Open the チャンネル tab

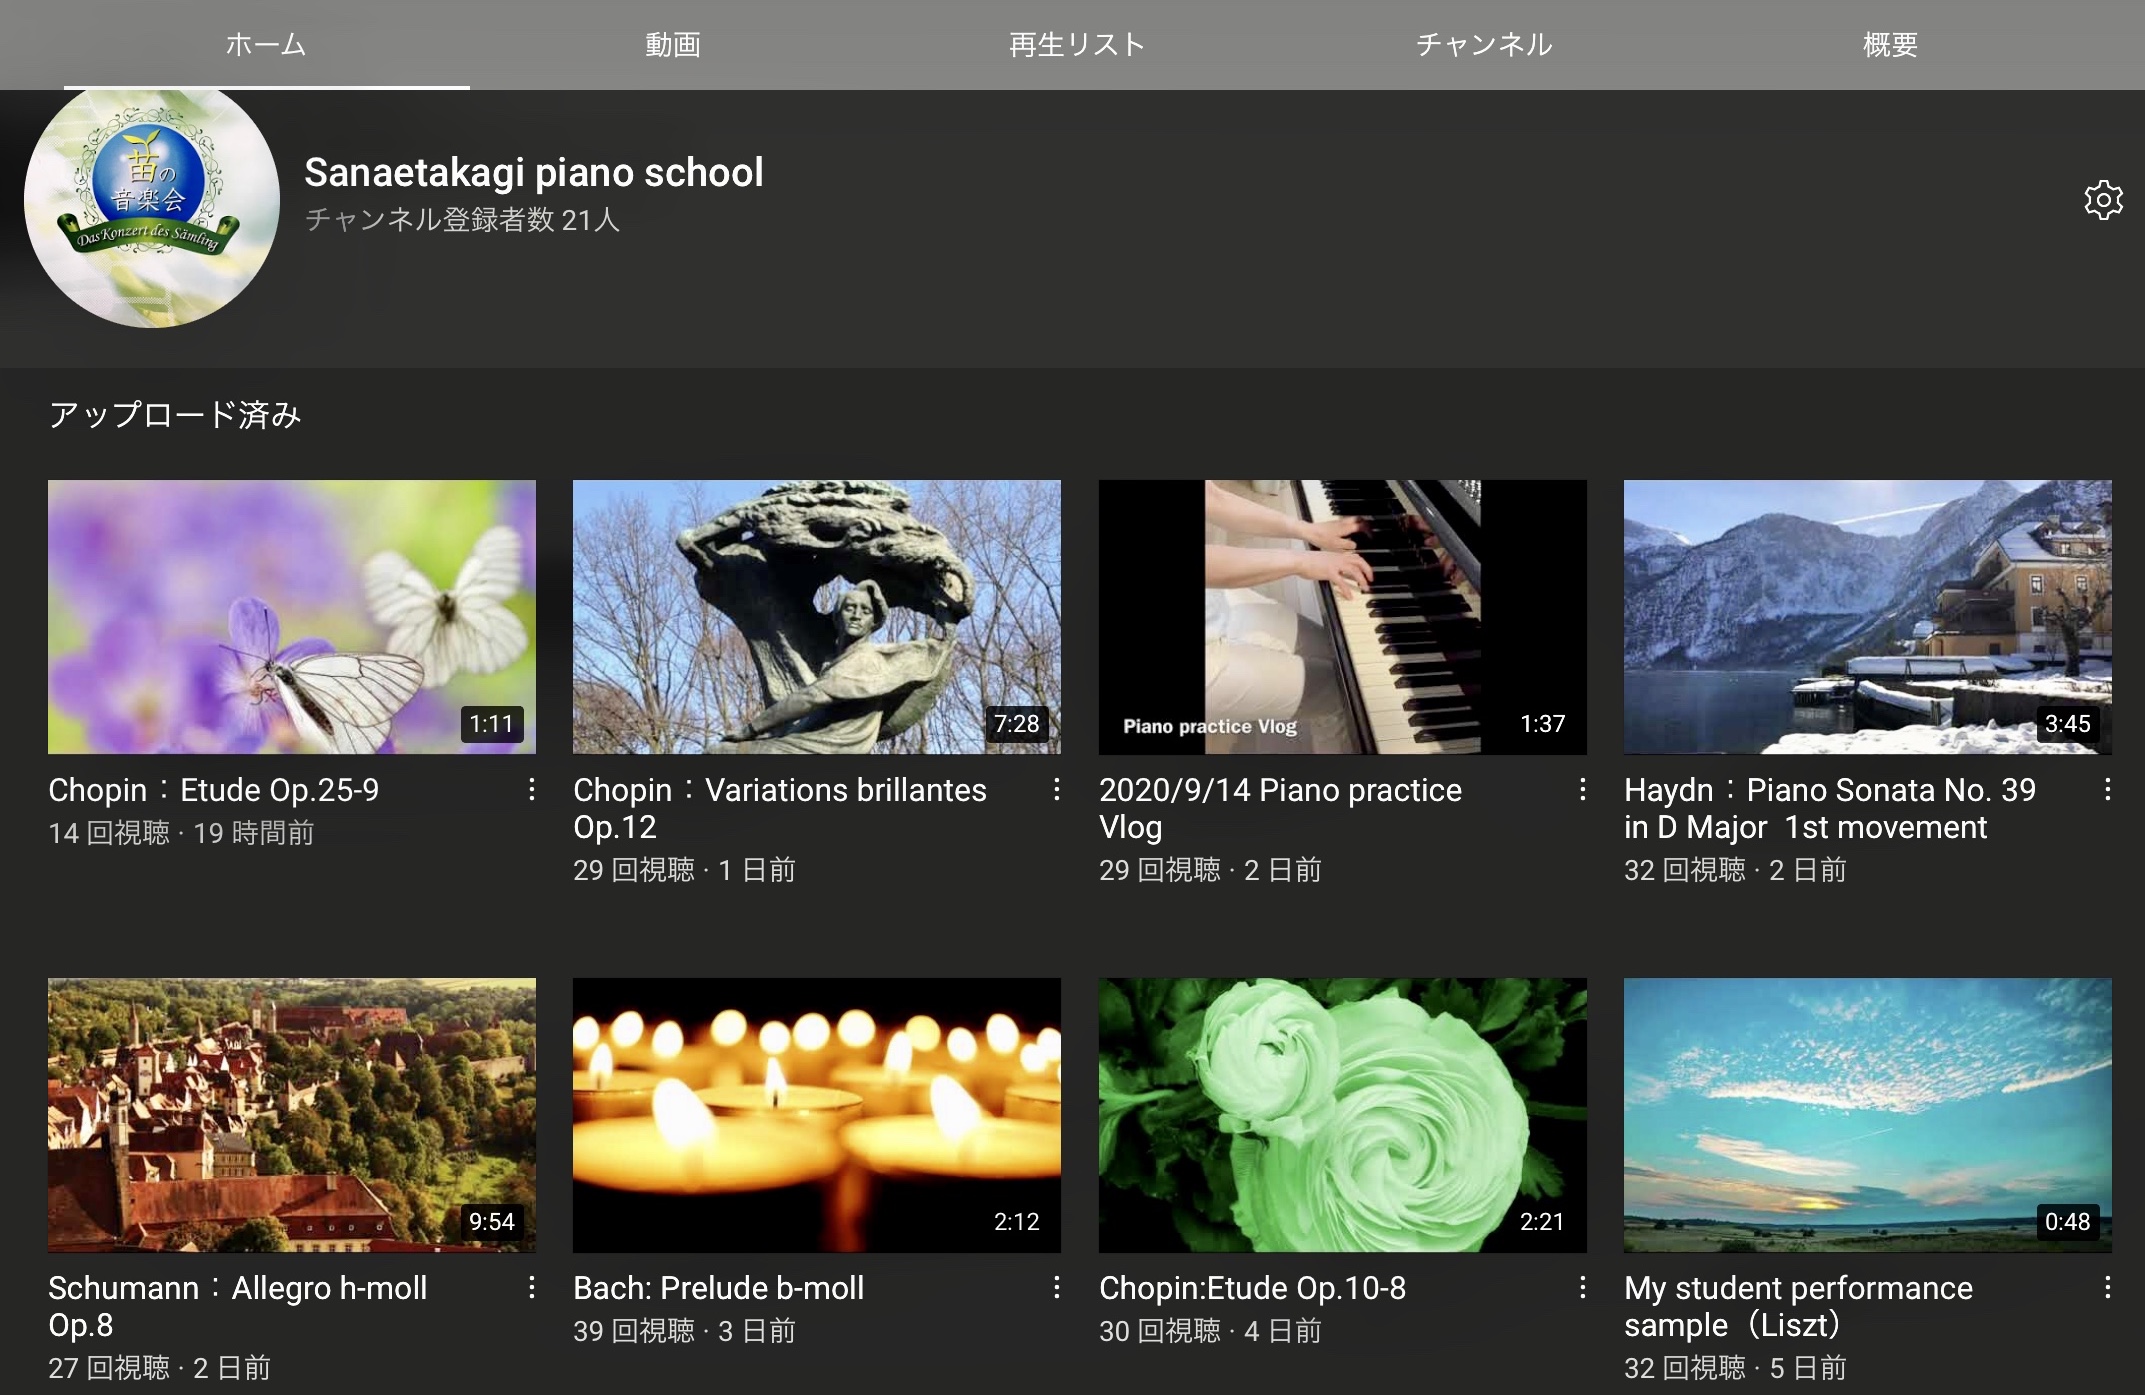[1483, 45]
